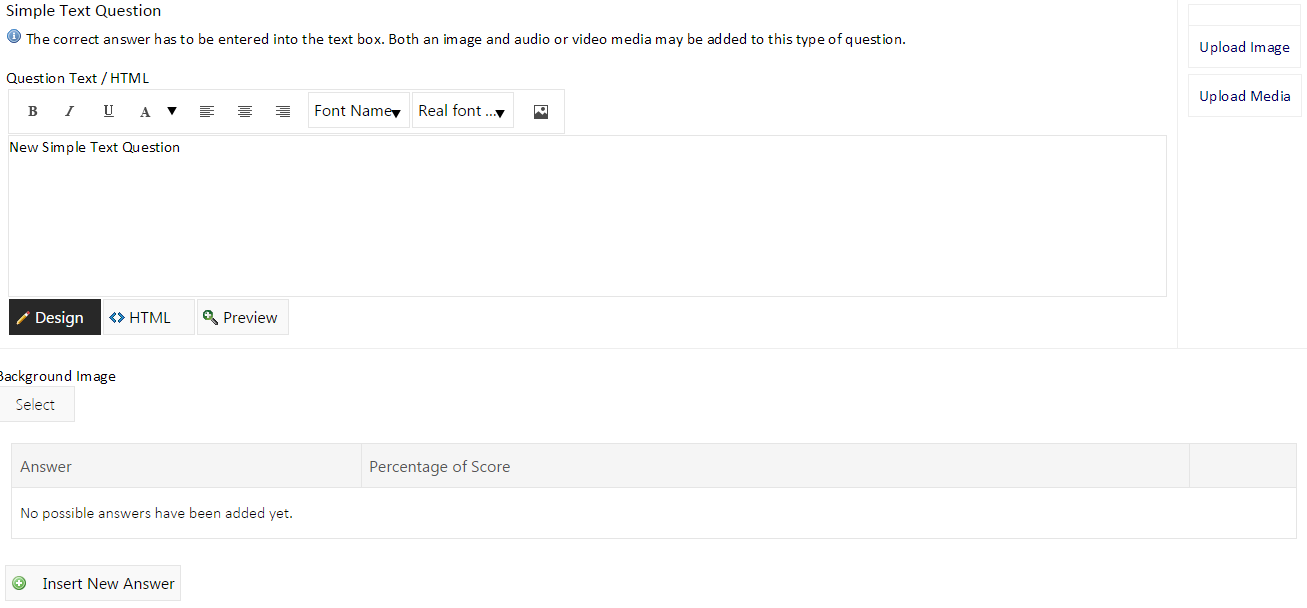
Task: Right-align the question text
Action: coord(283,111)
